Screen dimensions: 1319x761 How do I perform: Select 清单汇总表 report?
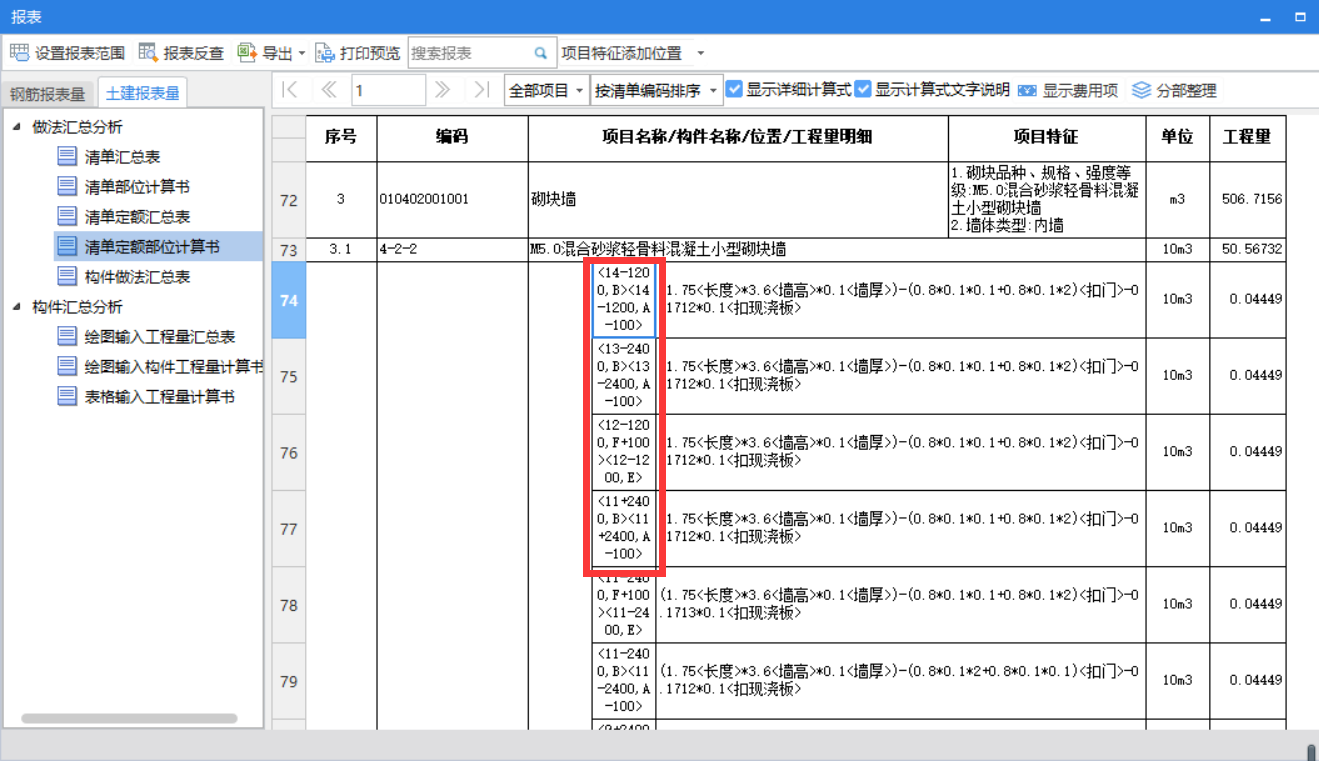point(122,157)
